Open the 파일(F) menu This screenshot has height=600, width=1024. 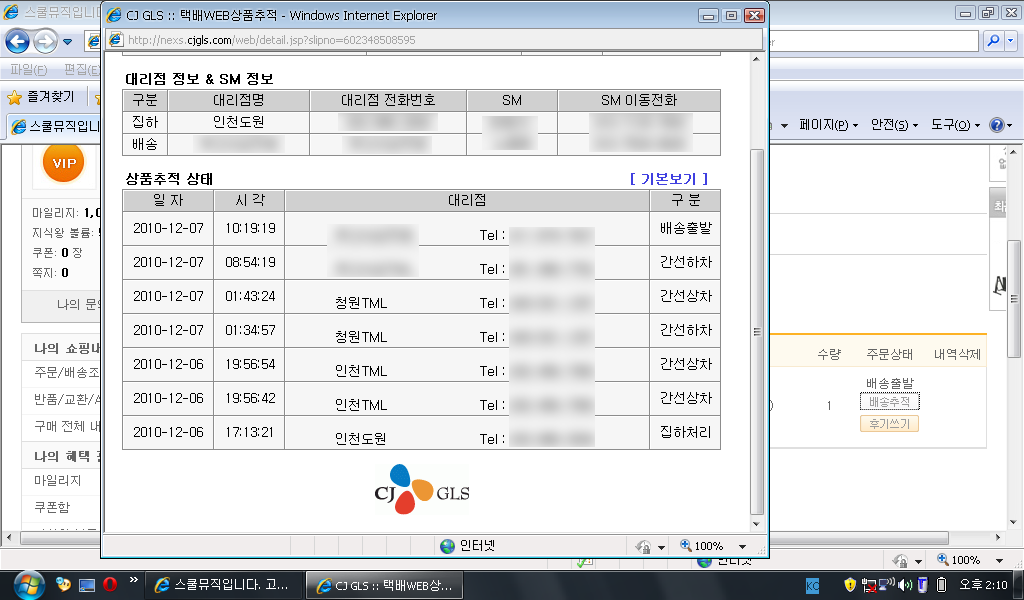tap(27, 70)
